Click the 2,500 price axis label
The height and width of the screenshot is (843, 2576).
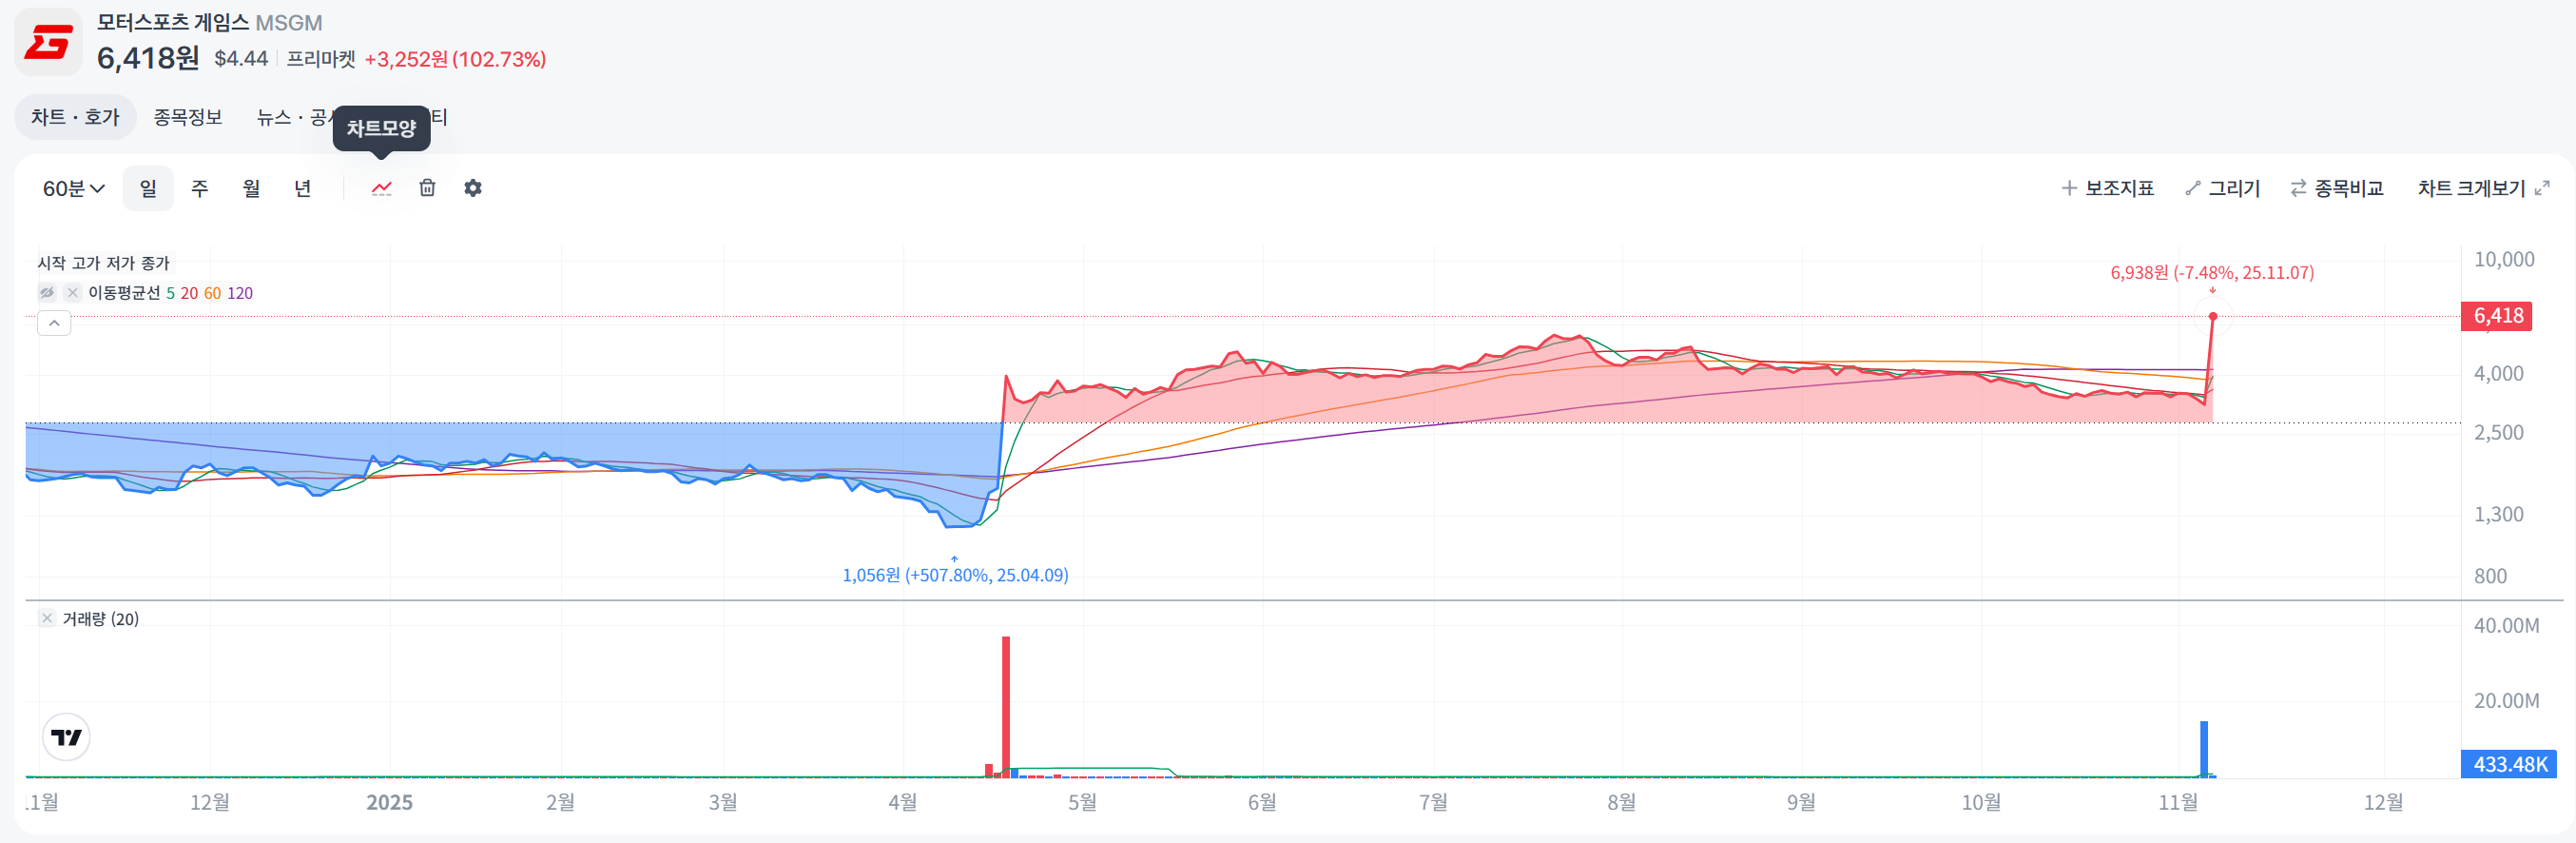[2498, 433]
